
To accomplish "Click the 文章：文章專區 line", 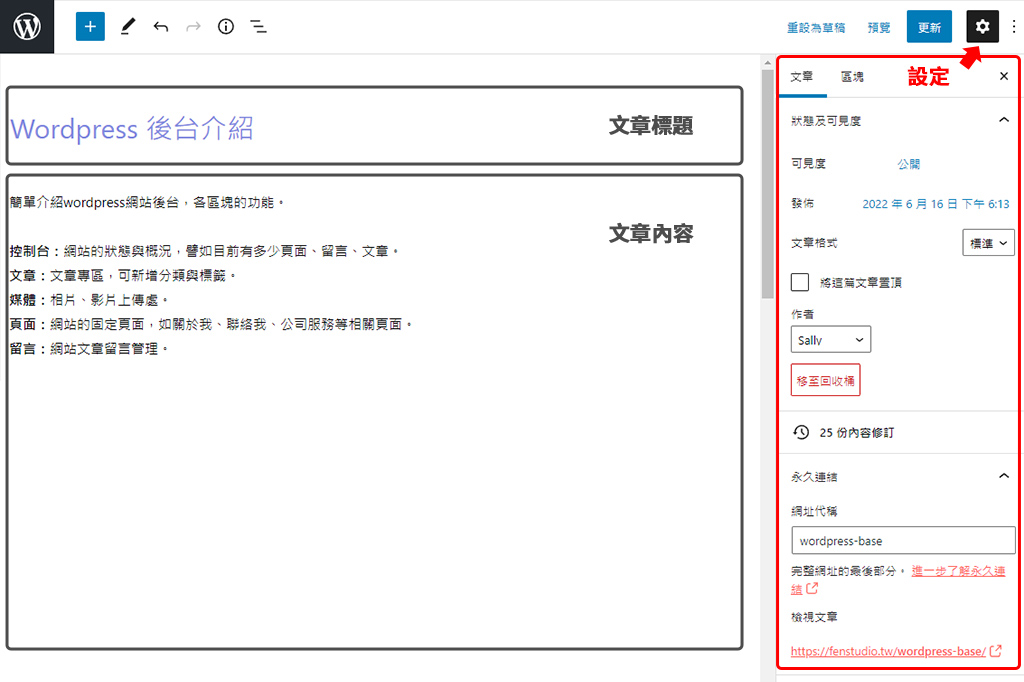I will [123, 276].
